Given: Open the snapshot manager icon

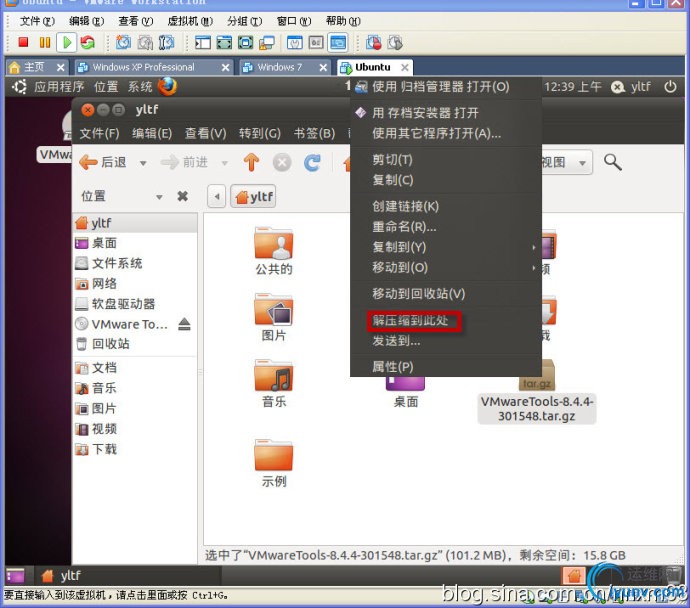Looking at the screenshot, I should pos(166,43).
